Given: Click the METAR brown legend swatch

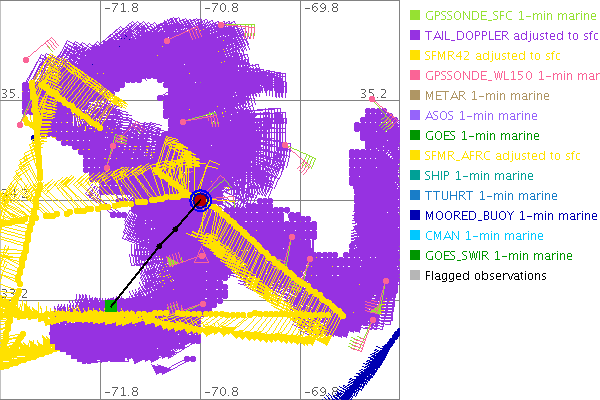Looking at the screenshot, I should pyautogui.click(x=416, y=96).
